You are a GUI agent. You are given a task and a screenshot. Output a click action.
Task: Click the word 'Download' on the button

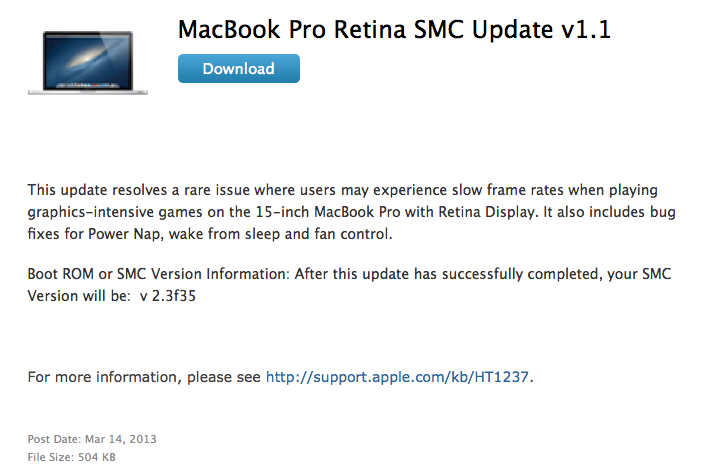point(238,69)
